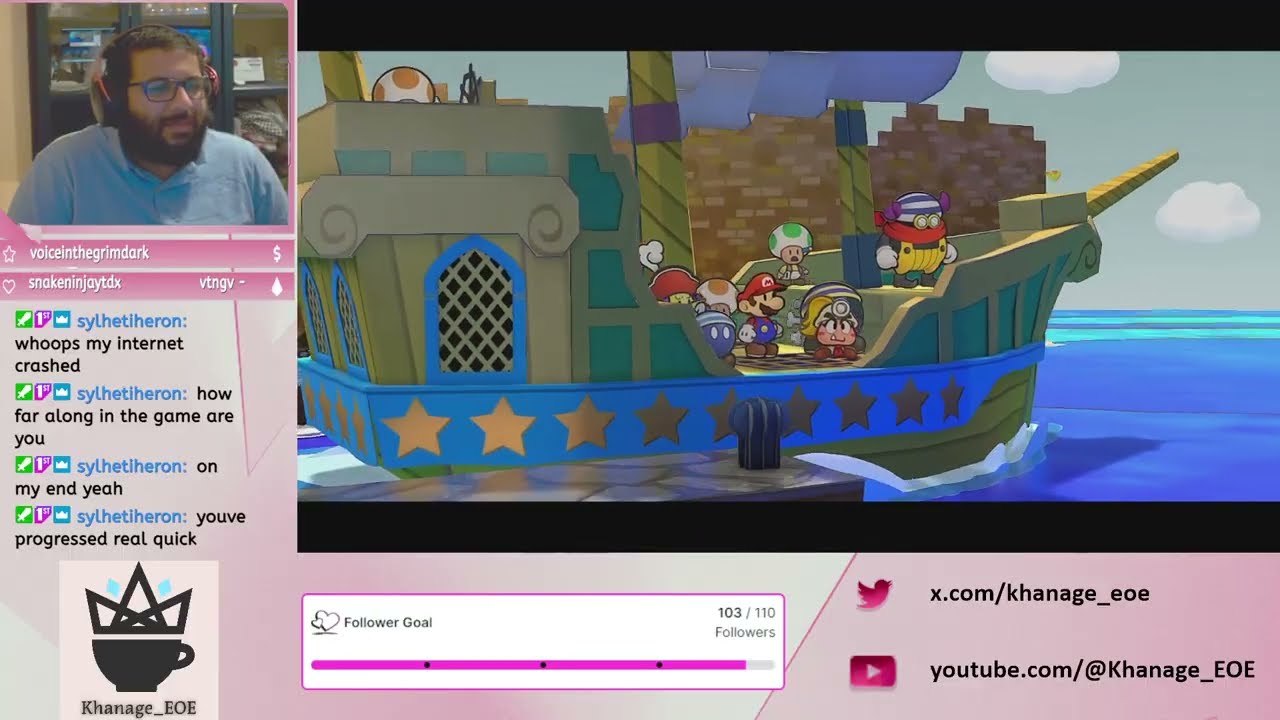This screenshot has width=1280, height=720.
Task: Click the Khanage_EOE crown coffee cup logo
Action: pos(139,629)
